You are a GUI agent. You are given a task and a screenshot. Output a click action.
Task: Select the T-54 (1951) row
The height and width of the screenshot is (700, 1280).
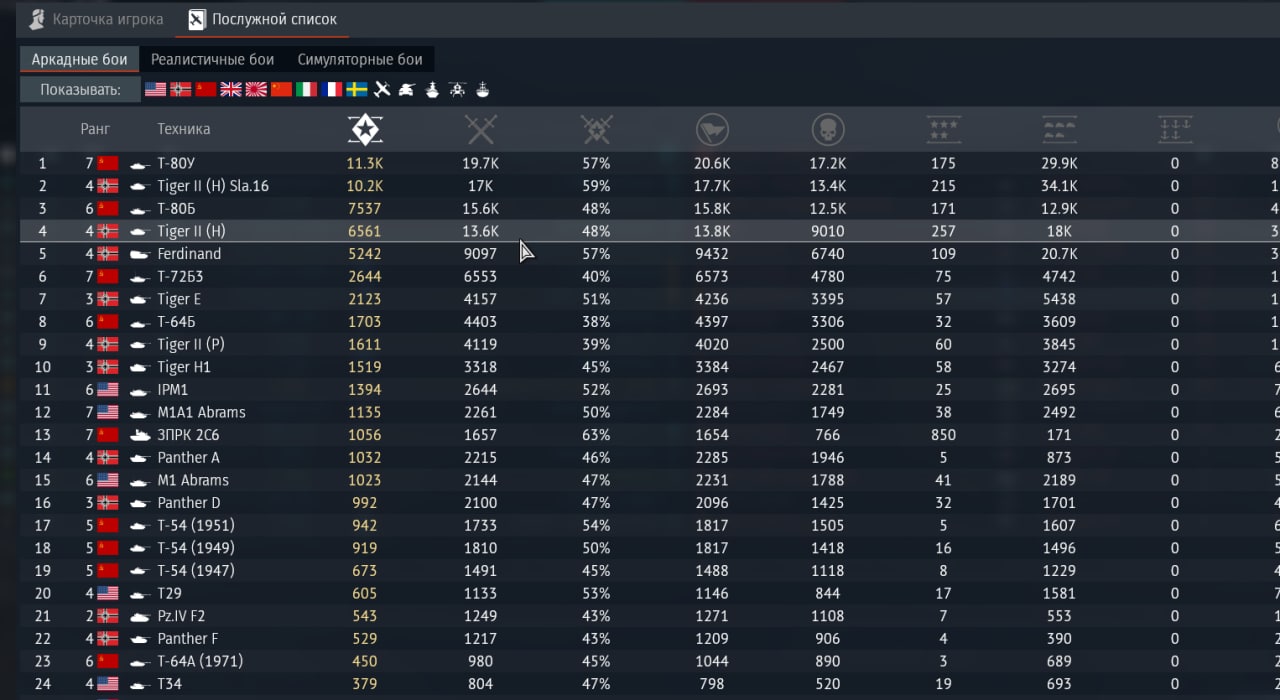click(x=650, y=525)
